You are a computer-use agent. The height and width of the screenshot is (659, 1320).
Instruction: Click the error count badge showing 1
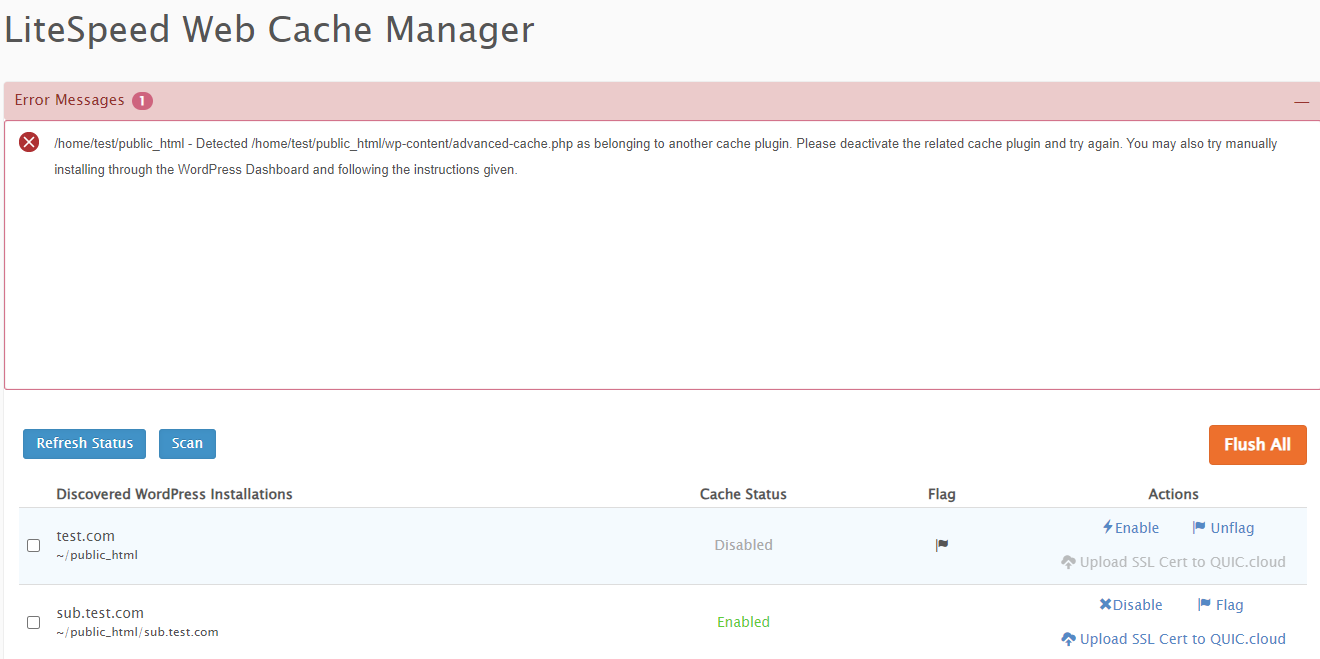pyautogui.click(x=142, y=101)
